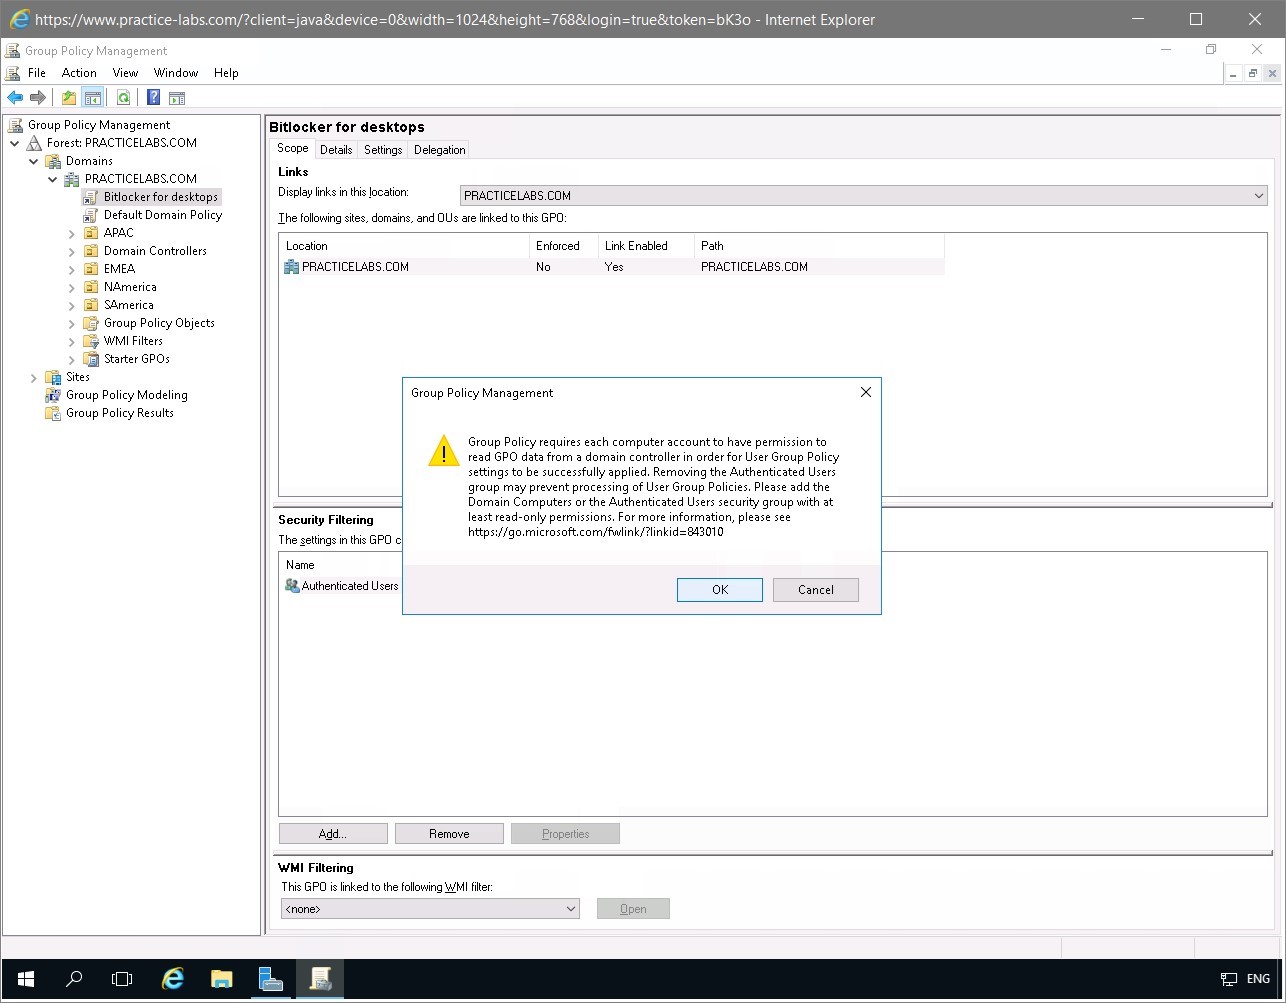Viewport: 1286px width, 1003px height.
Task: Expand the APAC organizational unit
Action: pyautogui.click(x=69, y=232)
